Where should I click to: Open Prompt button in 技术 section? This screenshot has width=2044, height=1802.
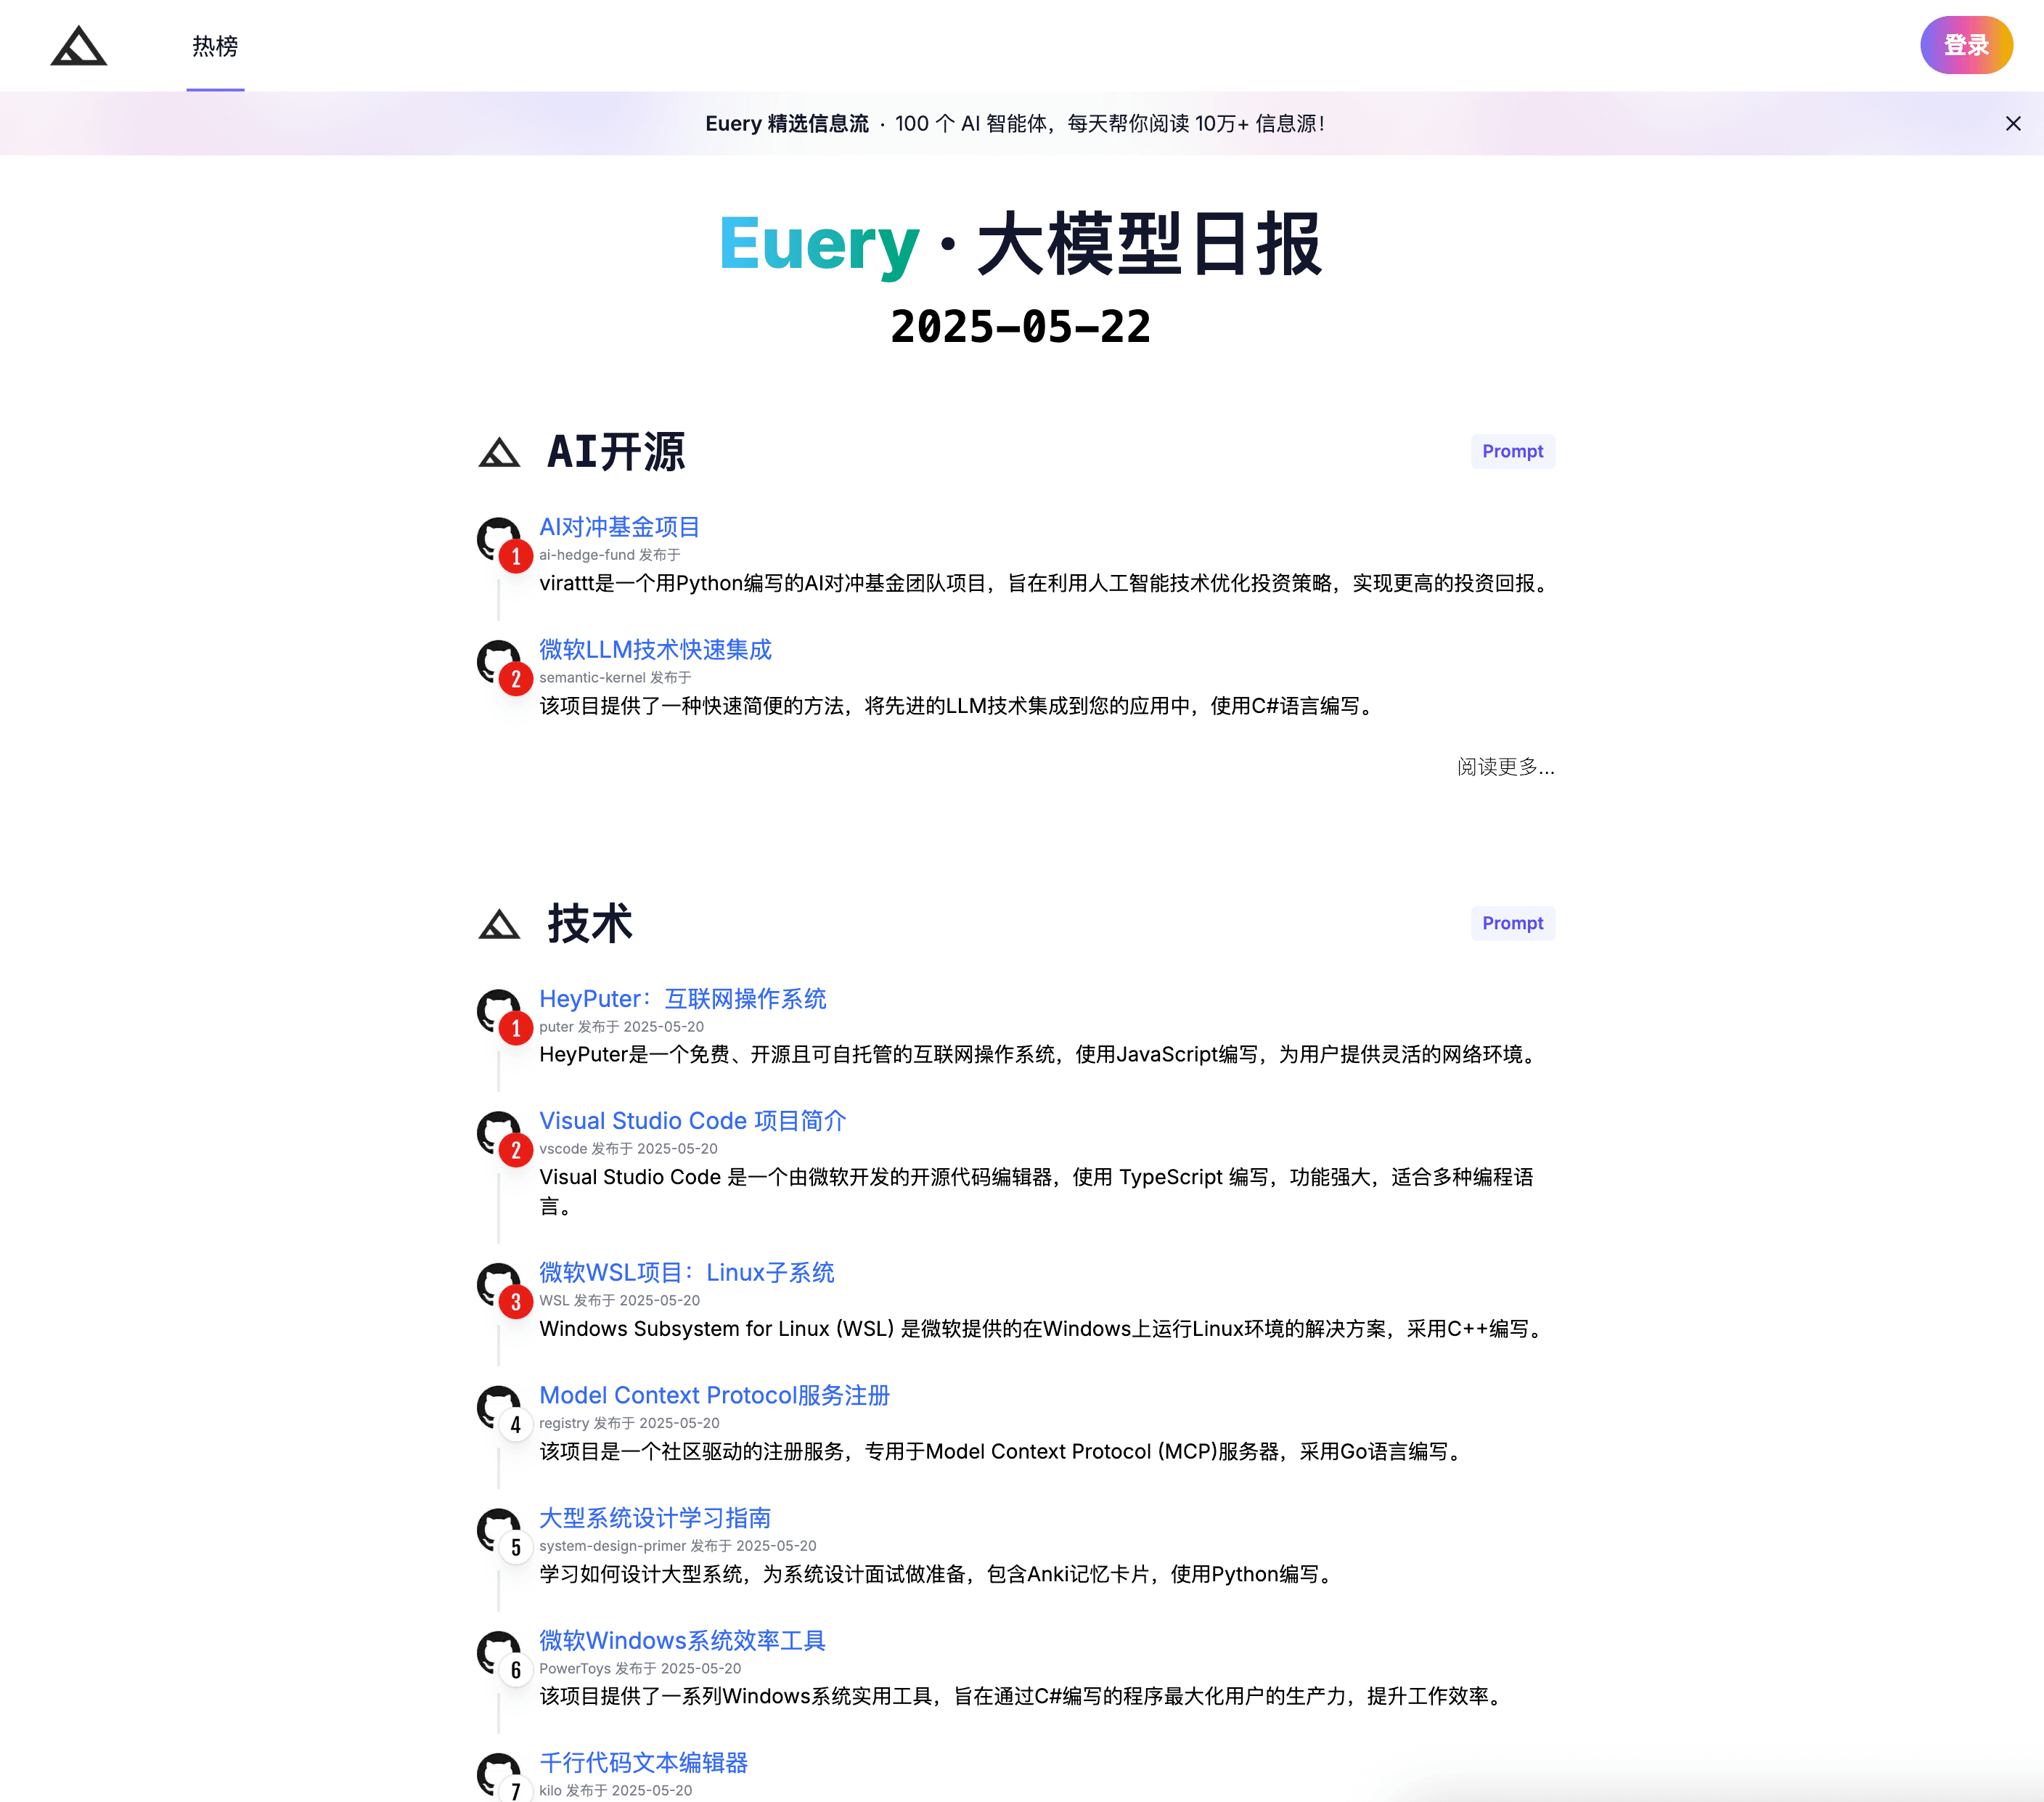pyautogui.click(x=1512, y=923)
